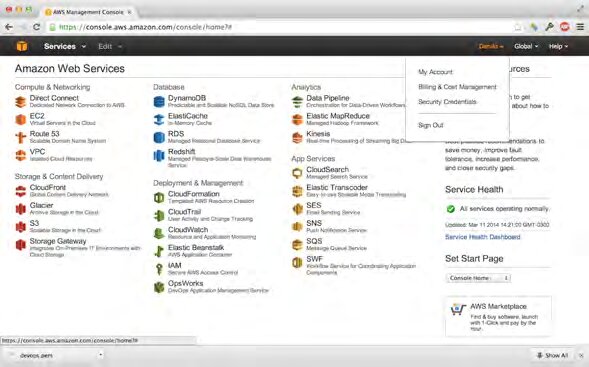The image size is (589, 367).
Task: Click the Elastic Beanstalk icon
Action: pyautogui.click(x=159, y=251)
